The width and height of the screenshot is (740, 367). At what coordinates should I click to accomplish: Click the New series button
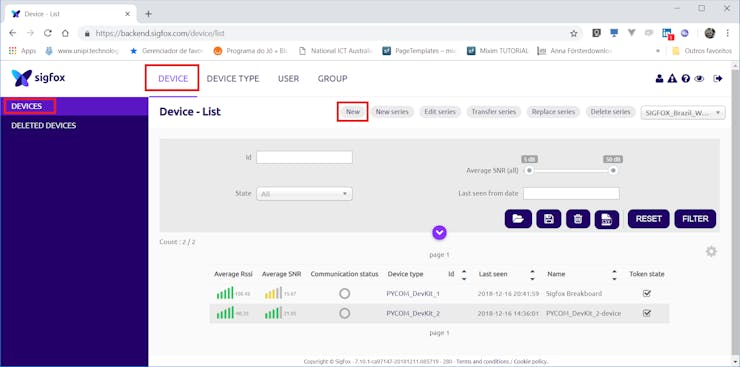[x=392, y=112]
